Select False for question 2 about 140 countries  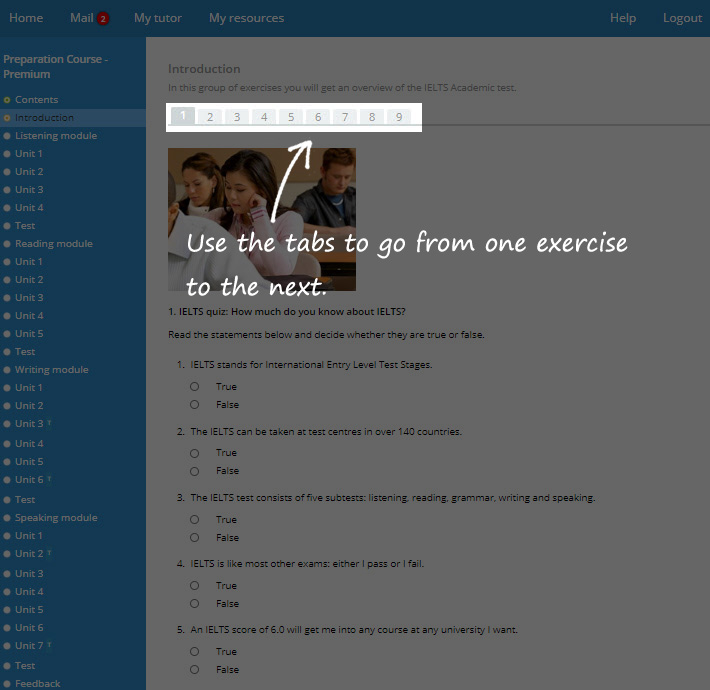click(x=194, y=471)
